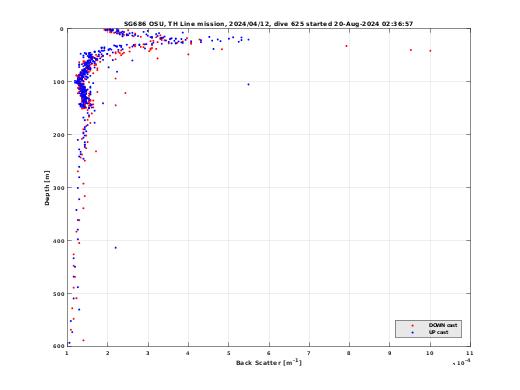Select the isolated blue point near depth 412
This screenshot has height=390, width=520.
click(116, 248)
